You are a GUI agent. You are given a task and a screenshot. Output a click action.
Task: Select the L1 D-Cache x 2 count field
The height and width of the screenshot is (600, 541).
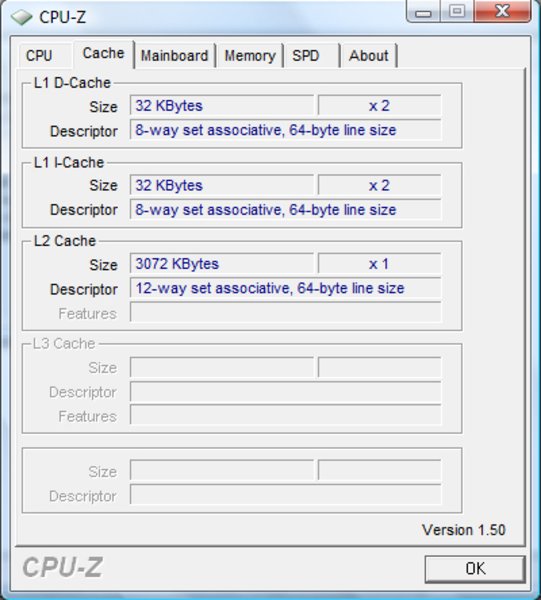pos(379,105)
